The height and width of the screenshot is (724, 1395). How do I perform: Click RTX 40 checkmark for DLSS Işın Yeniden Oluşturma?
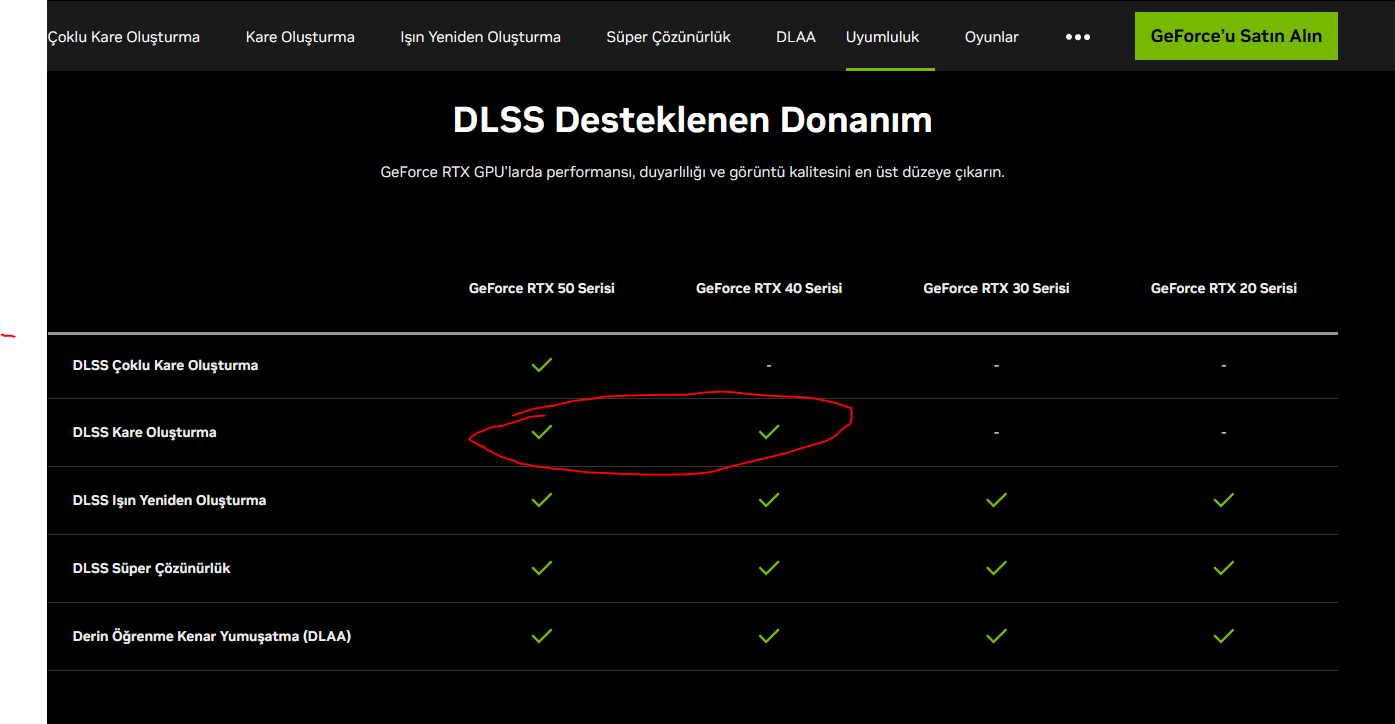click(769, 500)
